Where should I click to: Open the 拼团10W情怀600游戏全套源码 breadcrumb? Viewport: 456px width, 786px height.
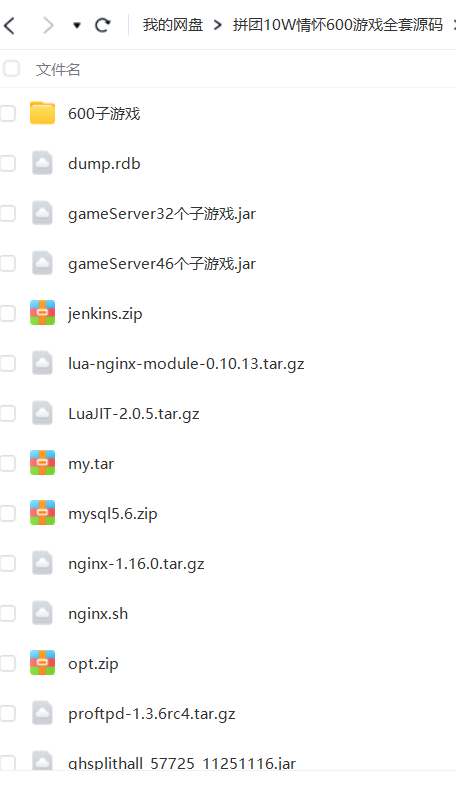tap(338, 25)
